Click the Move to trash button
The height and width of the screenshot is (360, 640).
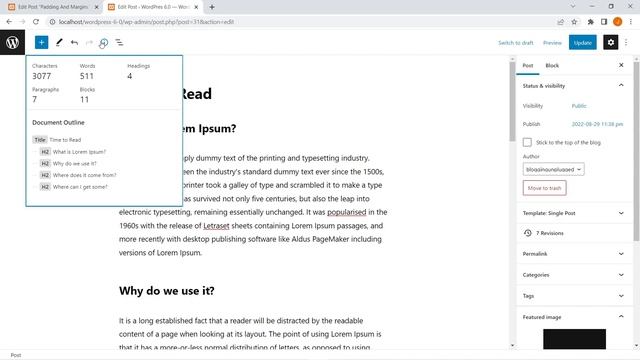(x=544, y=188)
